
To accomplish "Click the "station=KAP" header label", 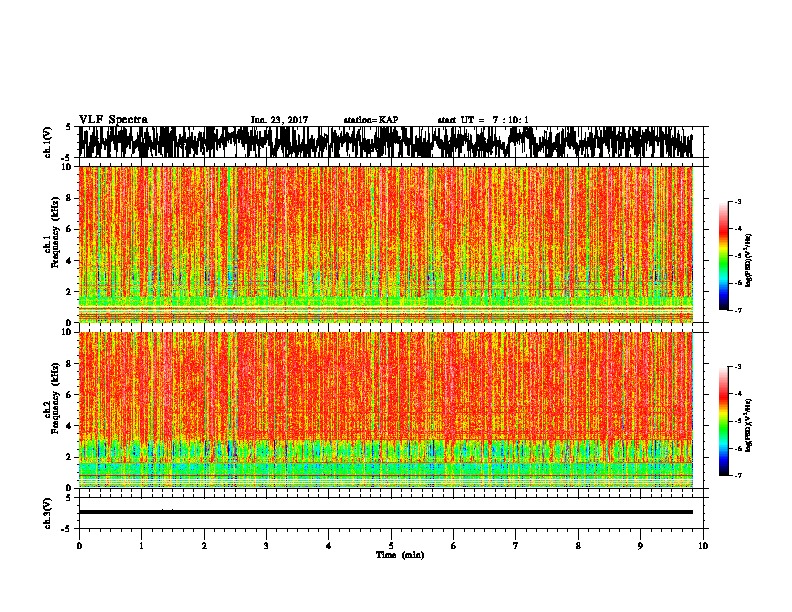I will pos(371,120).
